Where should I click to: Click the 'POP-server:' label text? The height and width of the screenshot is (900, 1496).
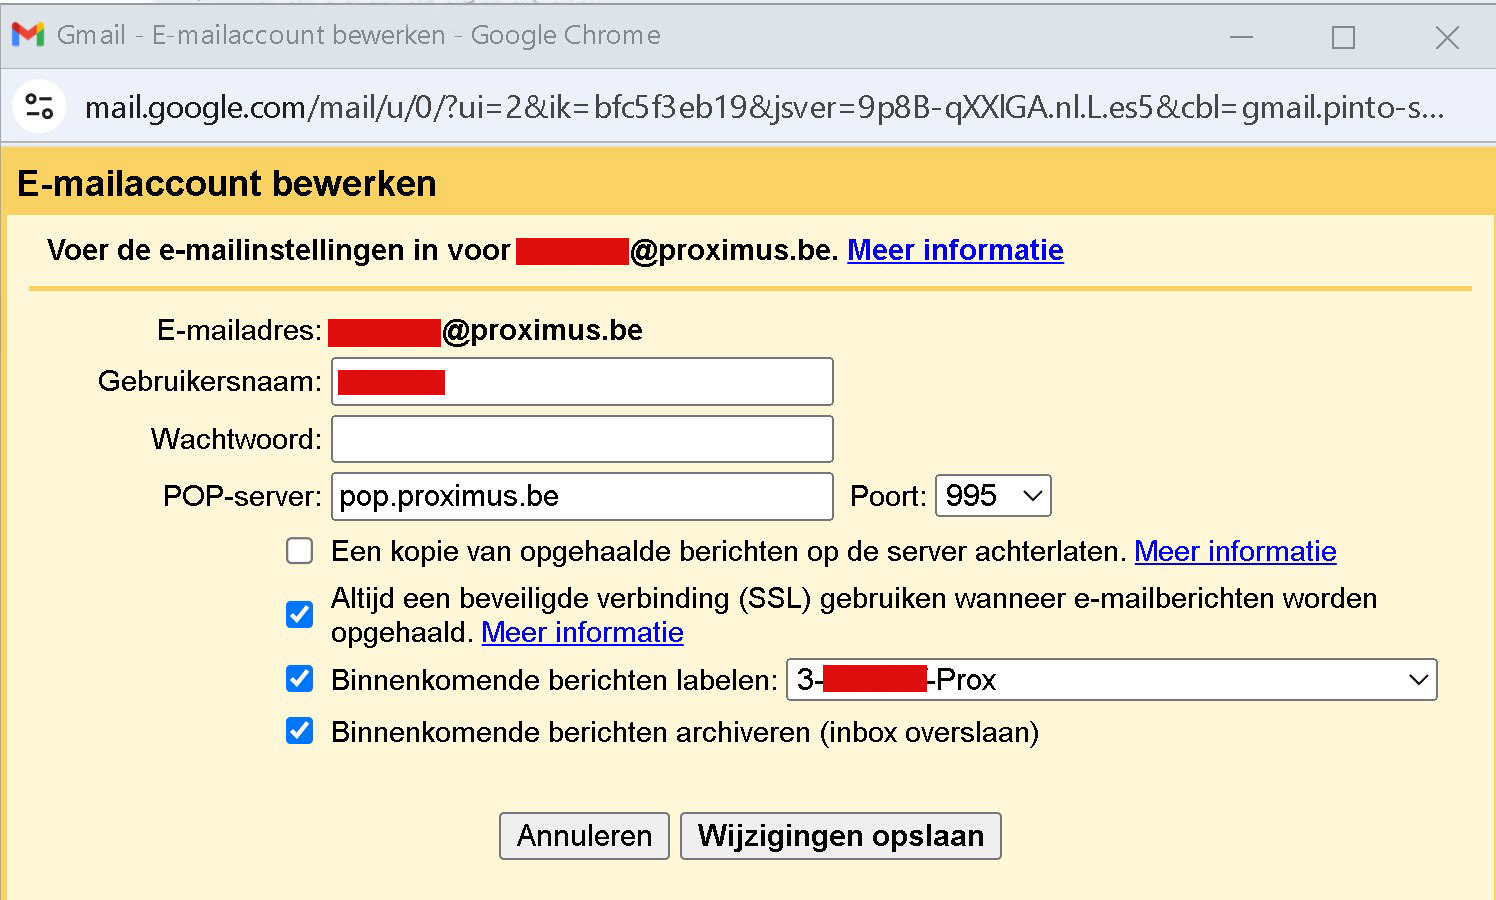(243, 496)
